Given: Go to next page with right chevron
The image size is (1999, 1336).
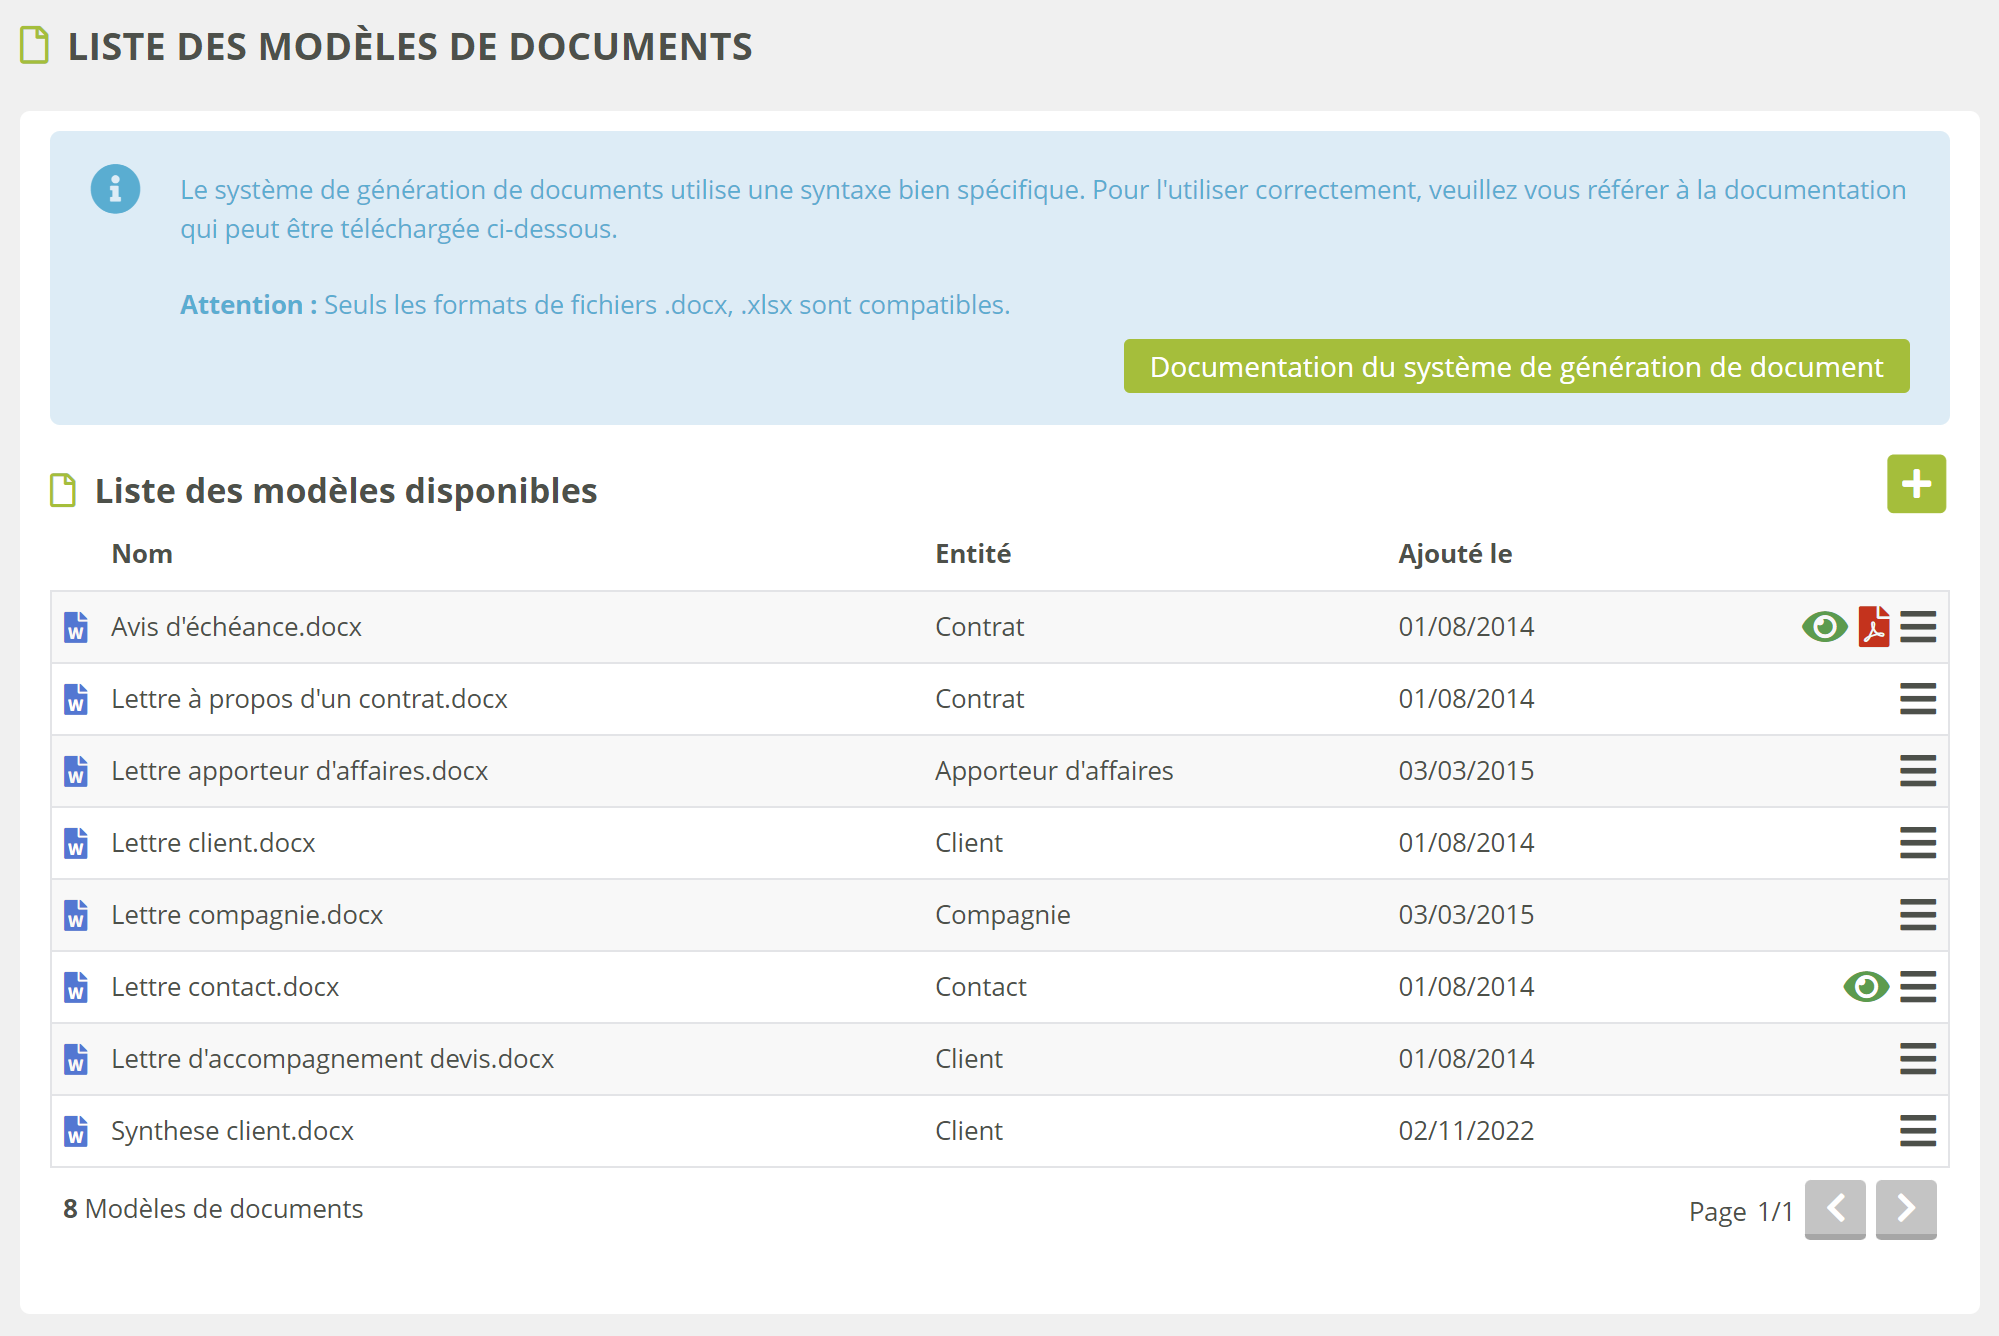Looking at the screenshot, I should click(1905, 1208).
